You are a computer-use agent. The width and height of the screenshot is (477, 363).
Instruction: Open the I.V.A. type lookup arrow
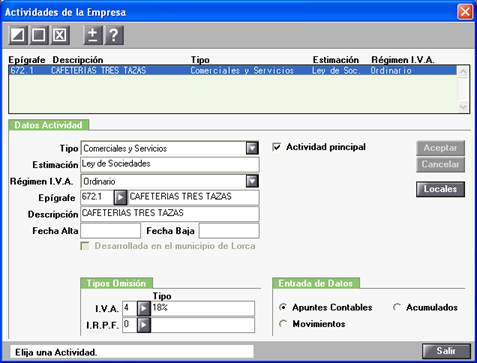pyautogui.click(x=144, y=309)
